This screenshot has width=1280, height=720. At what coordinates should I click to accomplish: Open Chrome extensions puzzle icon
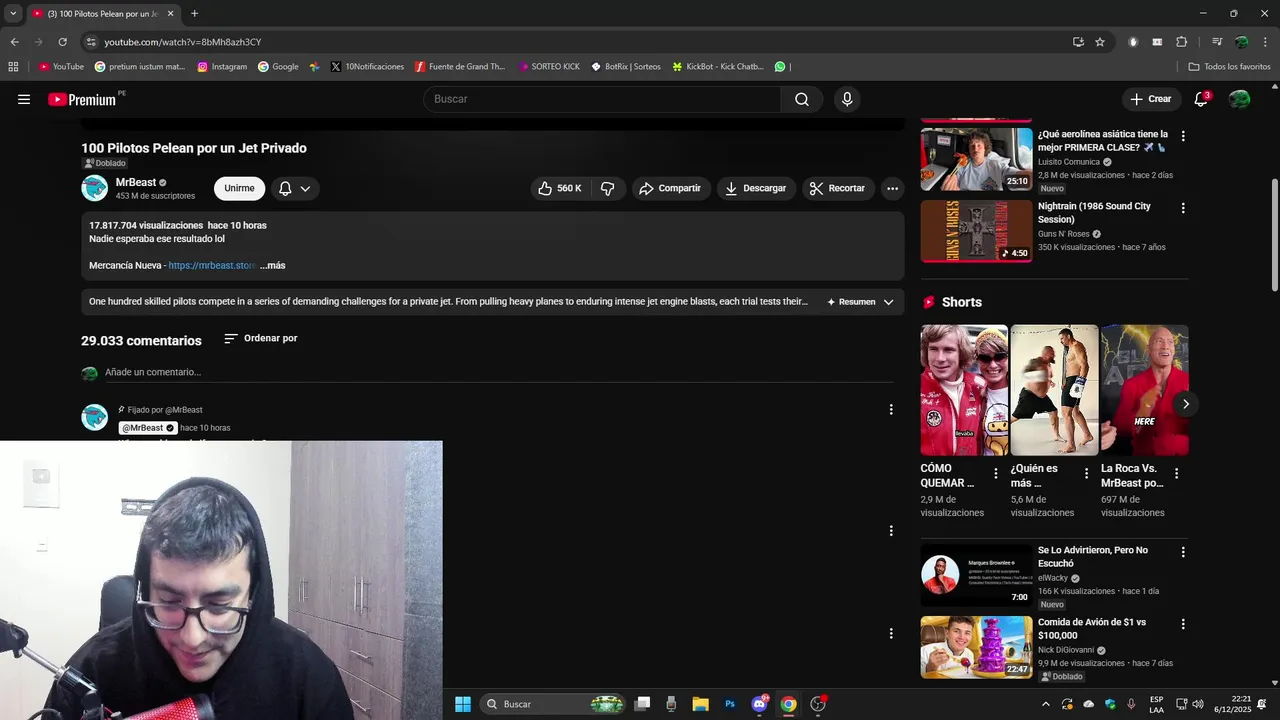tap(1181, 42)
